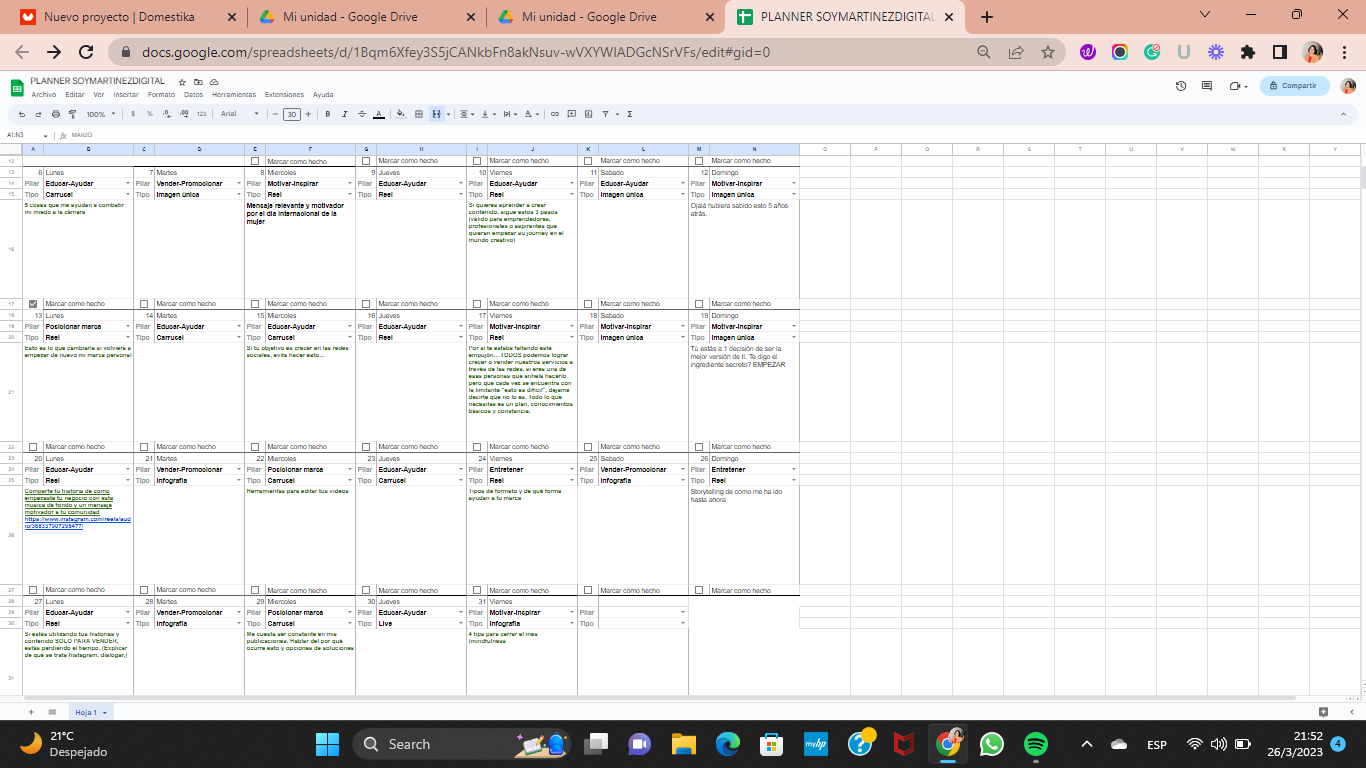Viewport: 1366px width, 768px height.
Task: Check Marcar como hecho above Martes 14
Action: coord(144,304)
